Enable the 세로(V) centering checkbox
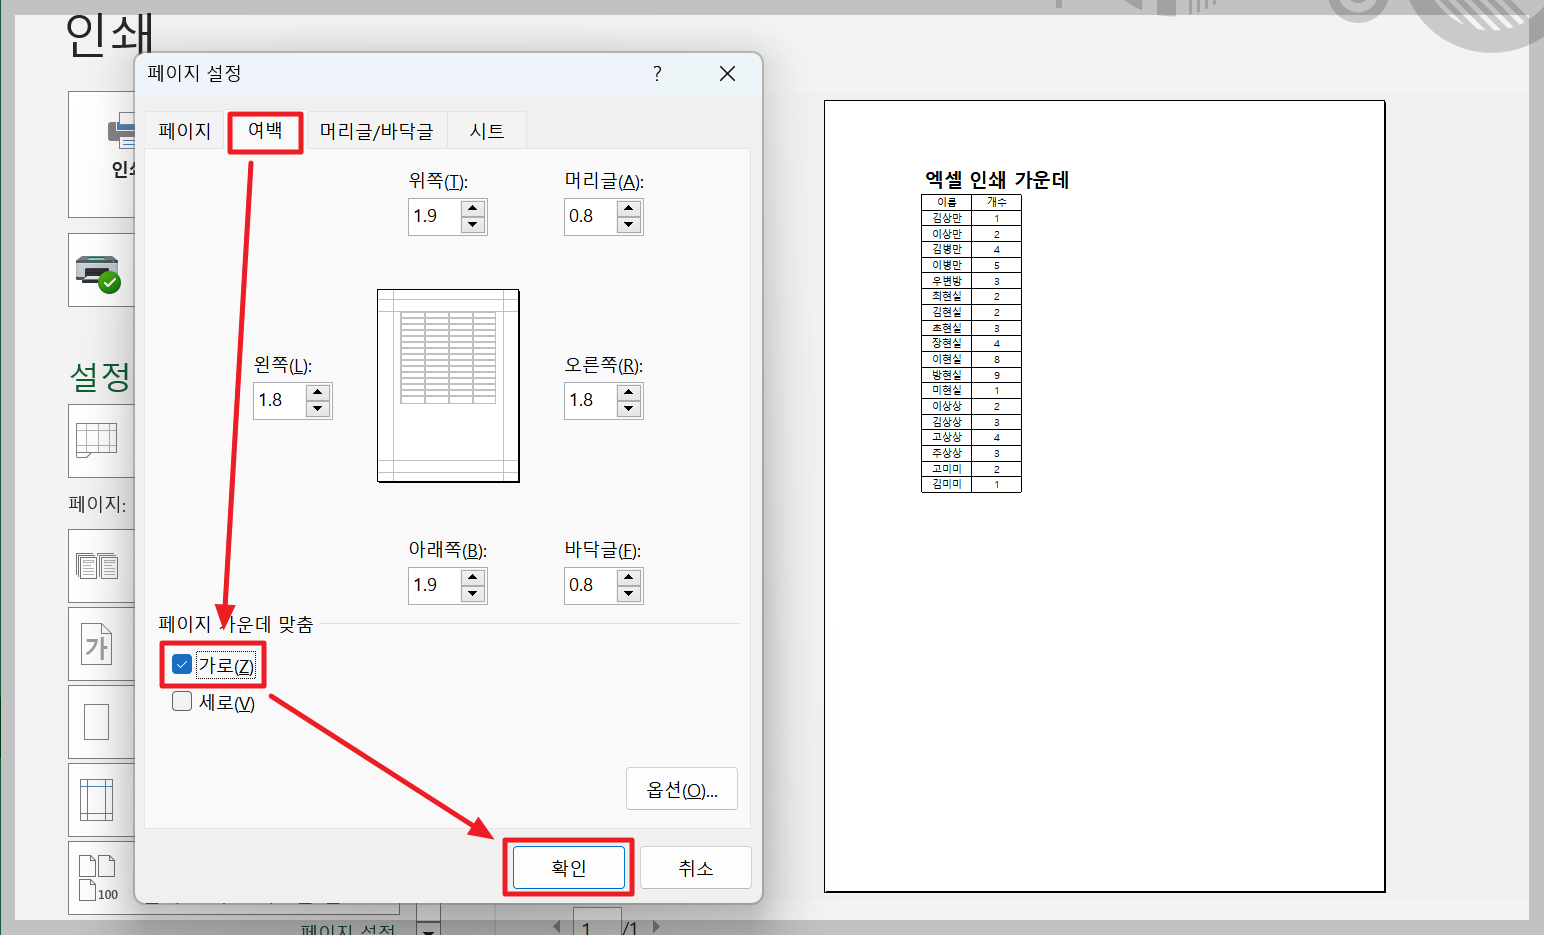The height and width of the screenshot is (935, 1544). (181, 701)
